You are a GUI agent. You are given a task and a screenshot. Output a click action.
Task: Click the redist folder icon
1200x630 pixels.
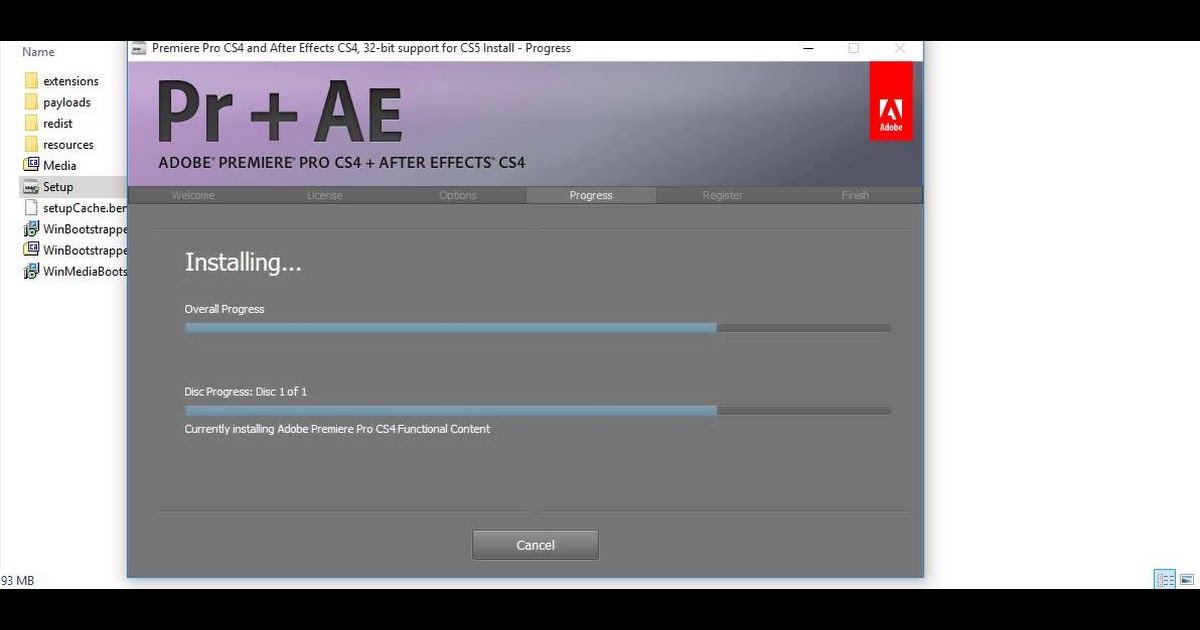click(x=31, y=123)
